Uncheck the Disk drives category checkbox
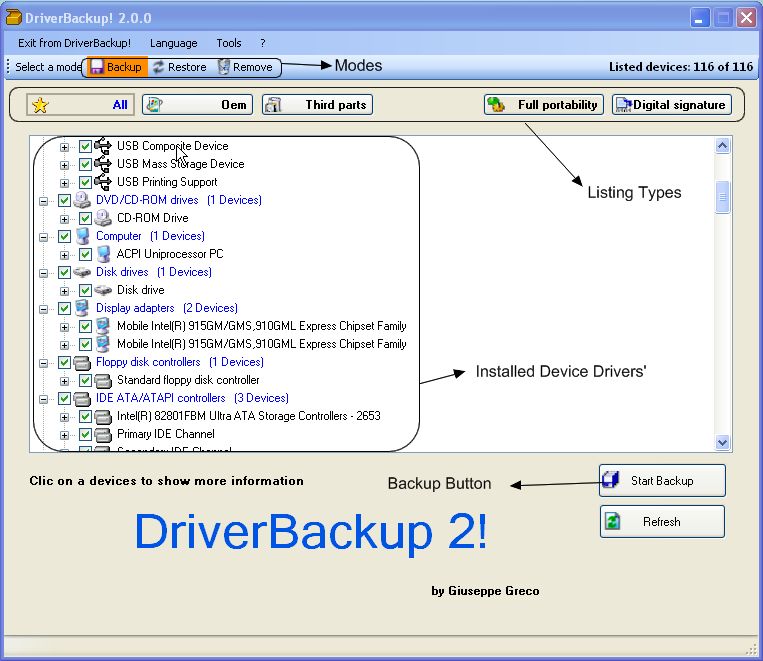763x661 pixels. click(x=64, y=272)
